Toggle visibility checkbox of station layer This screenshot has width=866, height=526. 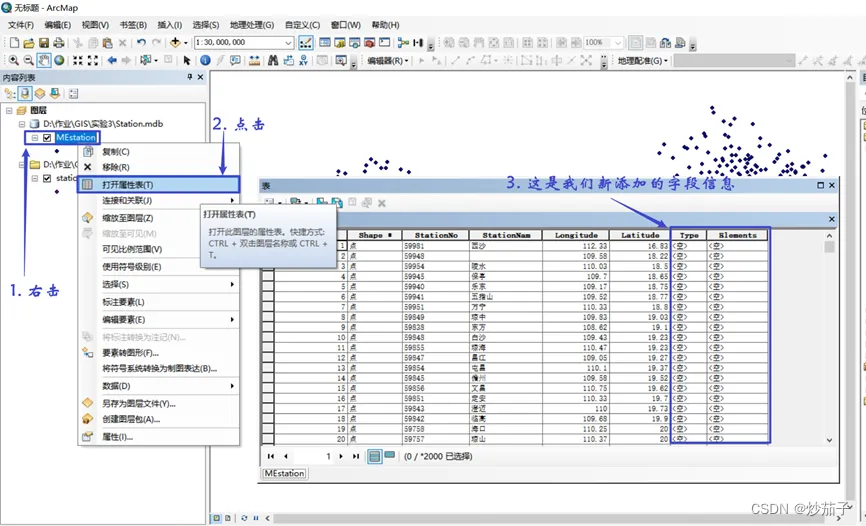[x=47, y=178]
